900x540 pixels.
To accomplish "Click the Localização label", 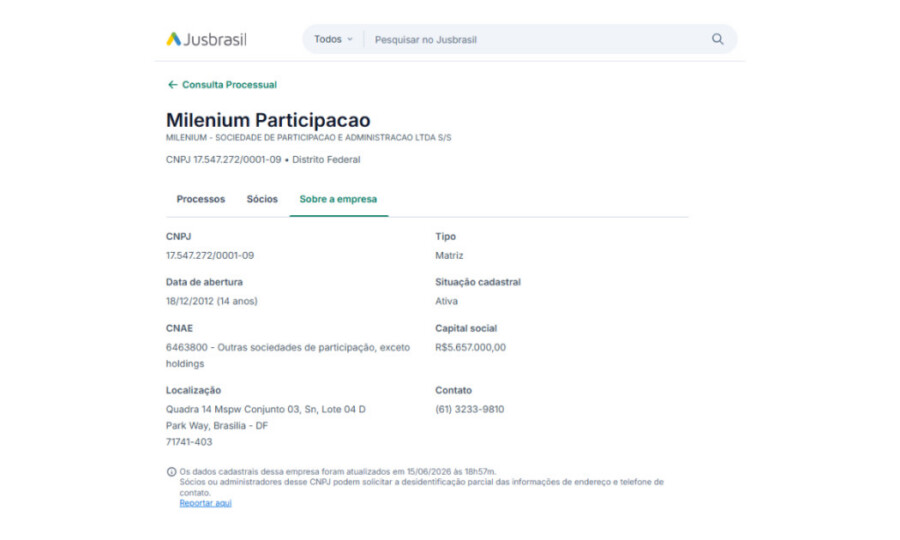I will [x=193, y=390].
